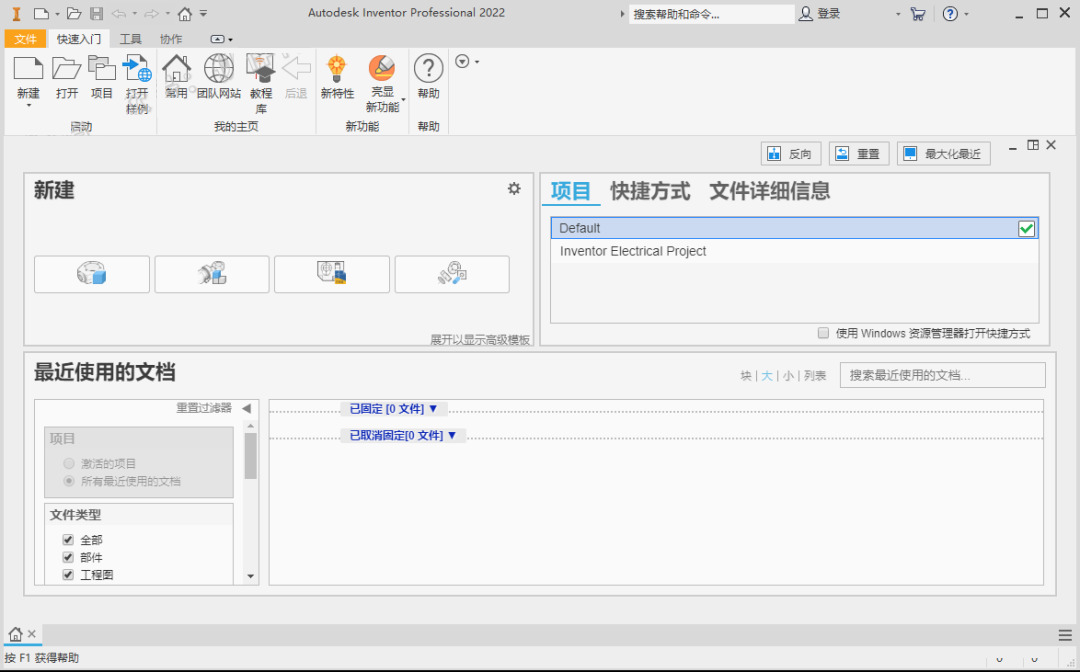Create a new presentation from the template button

(452, 274)
